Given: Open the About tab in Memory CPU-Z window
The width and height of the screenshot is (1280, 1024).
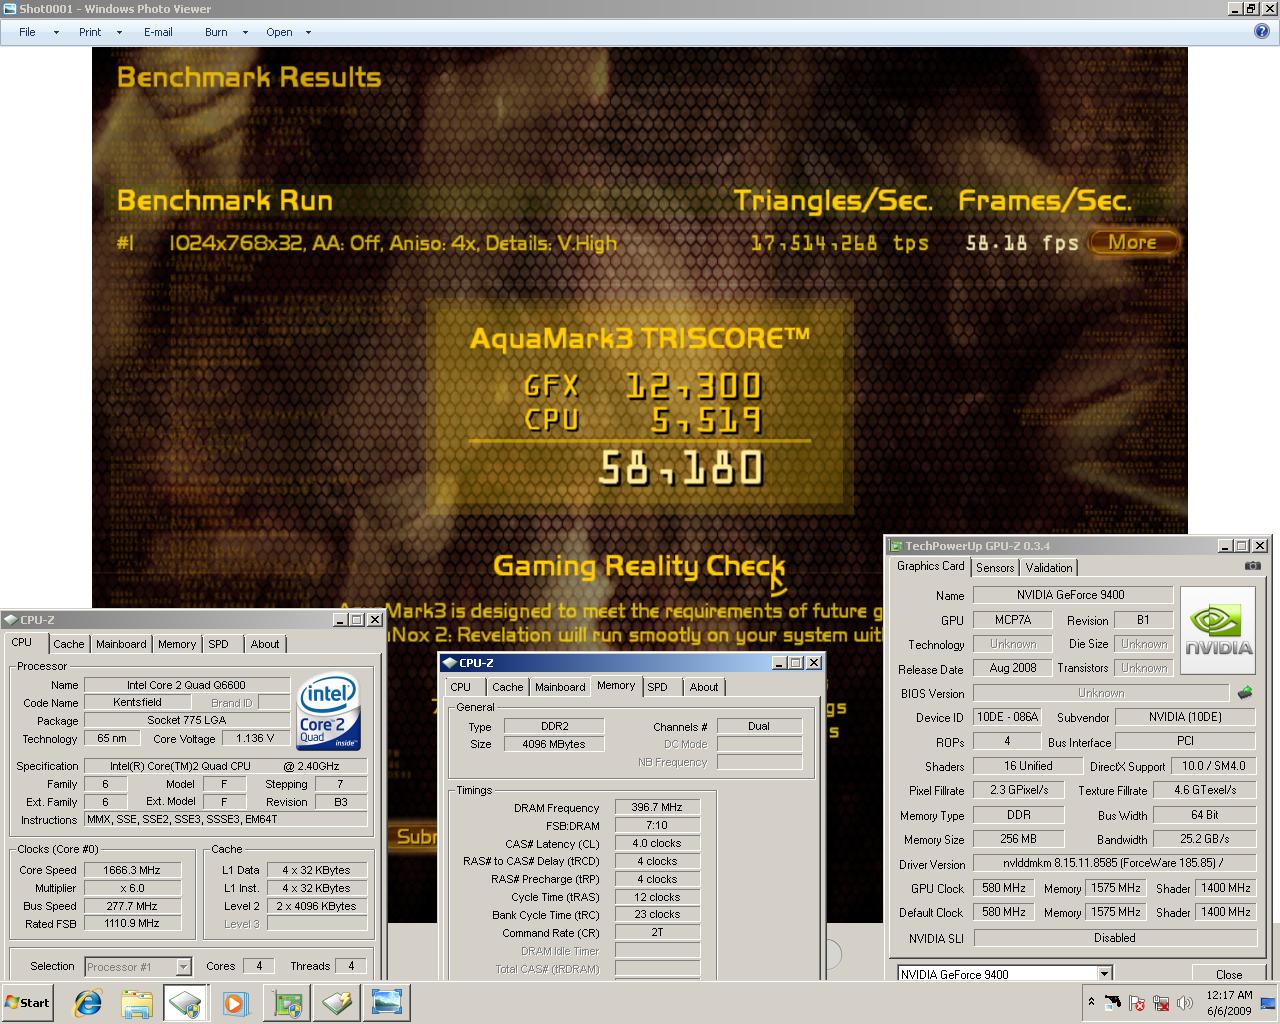Looking at the screenshot, I should (704, 687).
